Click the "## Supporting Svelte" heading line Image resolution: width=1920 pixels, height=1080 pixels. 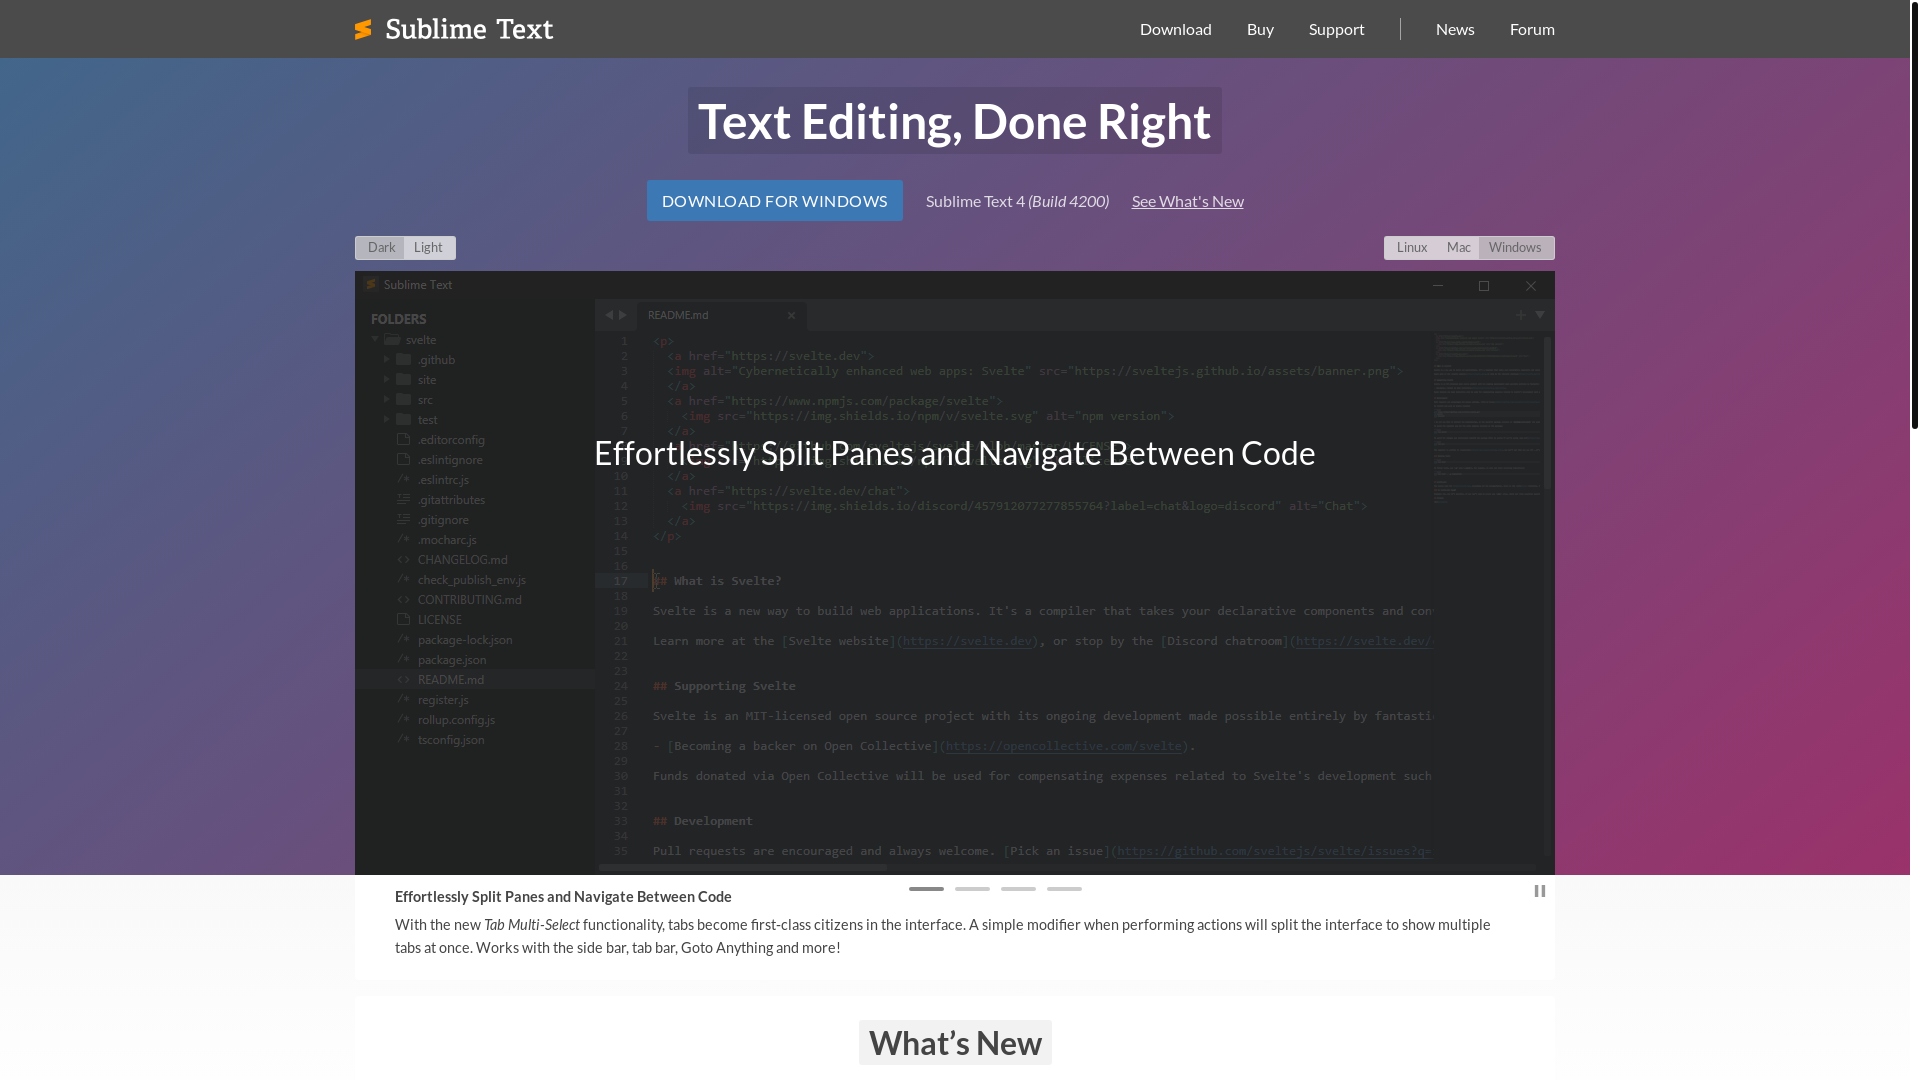pos(724,686)
